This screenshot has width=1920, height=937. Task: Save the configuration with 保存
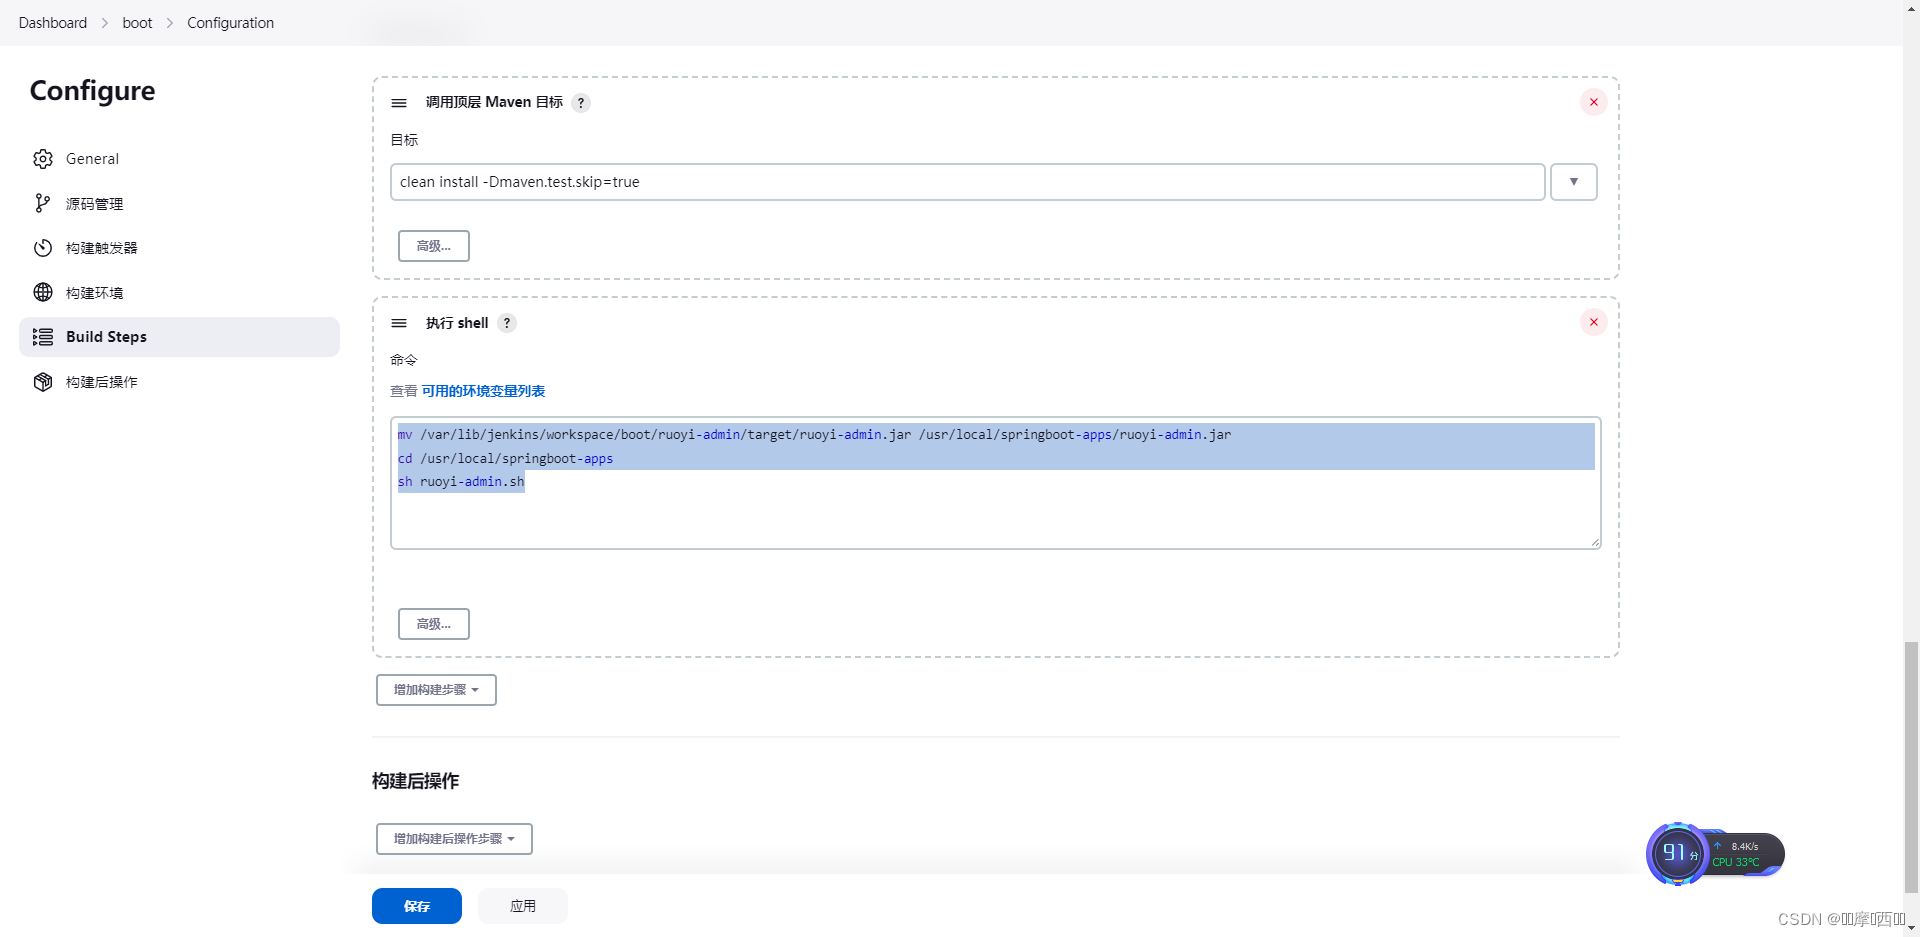point(417,906)
